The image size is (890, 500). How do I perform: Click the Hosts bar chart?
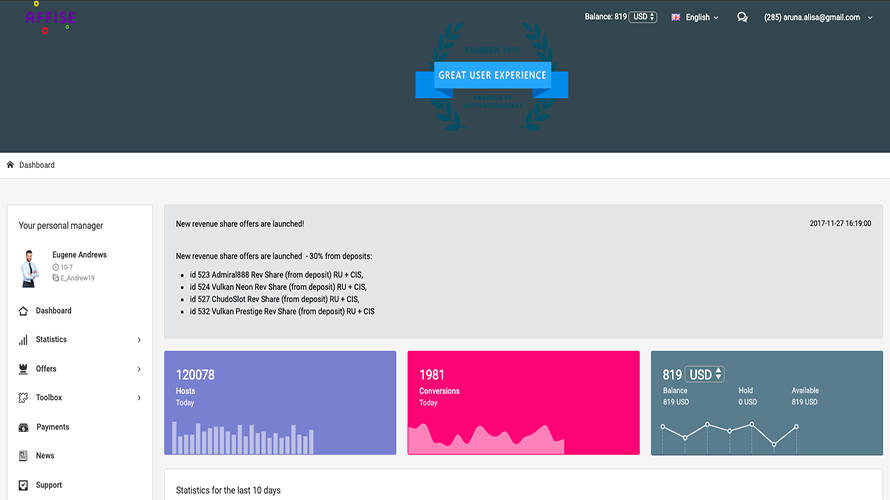tap(243, 438)
